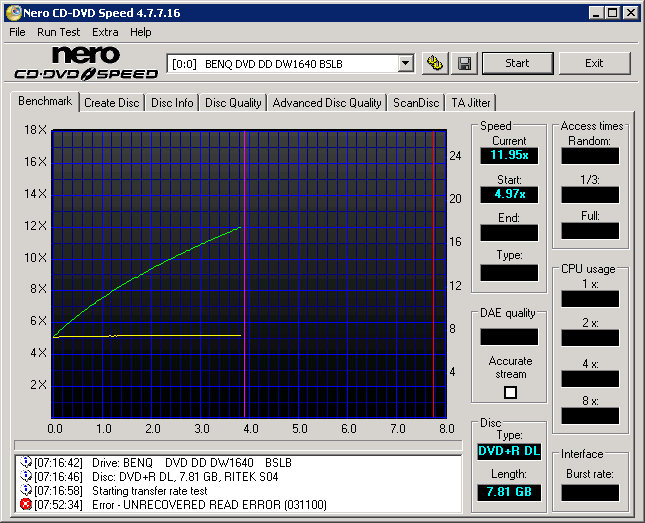Click the options icon next to drive selector
Screen dimensions: 645x523
click(434, 63)
